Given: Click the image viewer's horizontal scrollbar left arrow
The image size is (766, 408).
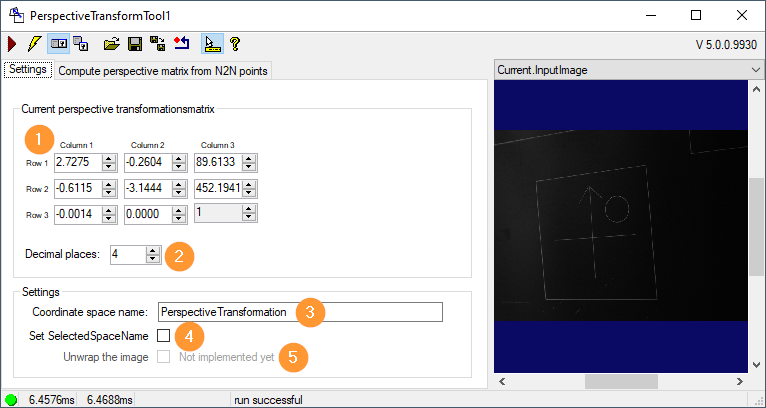Looking at the screenshot, I should (x=502, y=381).
